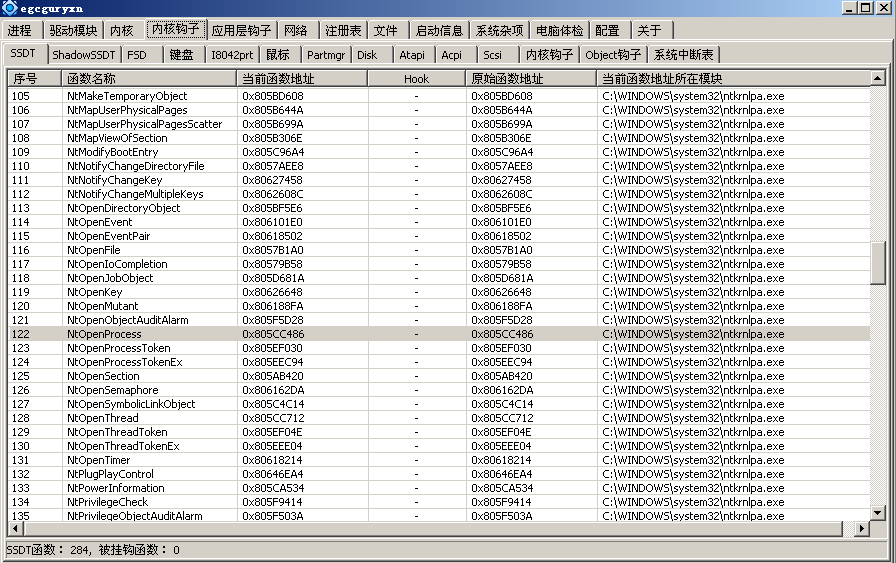Select the NtMakeTemporaryObject row
This screenshot has width=896, height=563.
tap(127, 96)
